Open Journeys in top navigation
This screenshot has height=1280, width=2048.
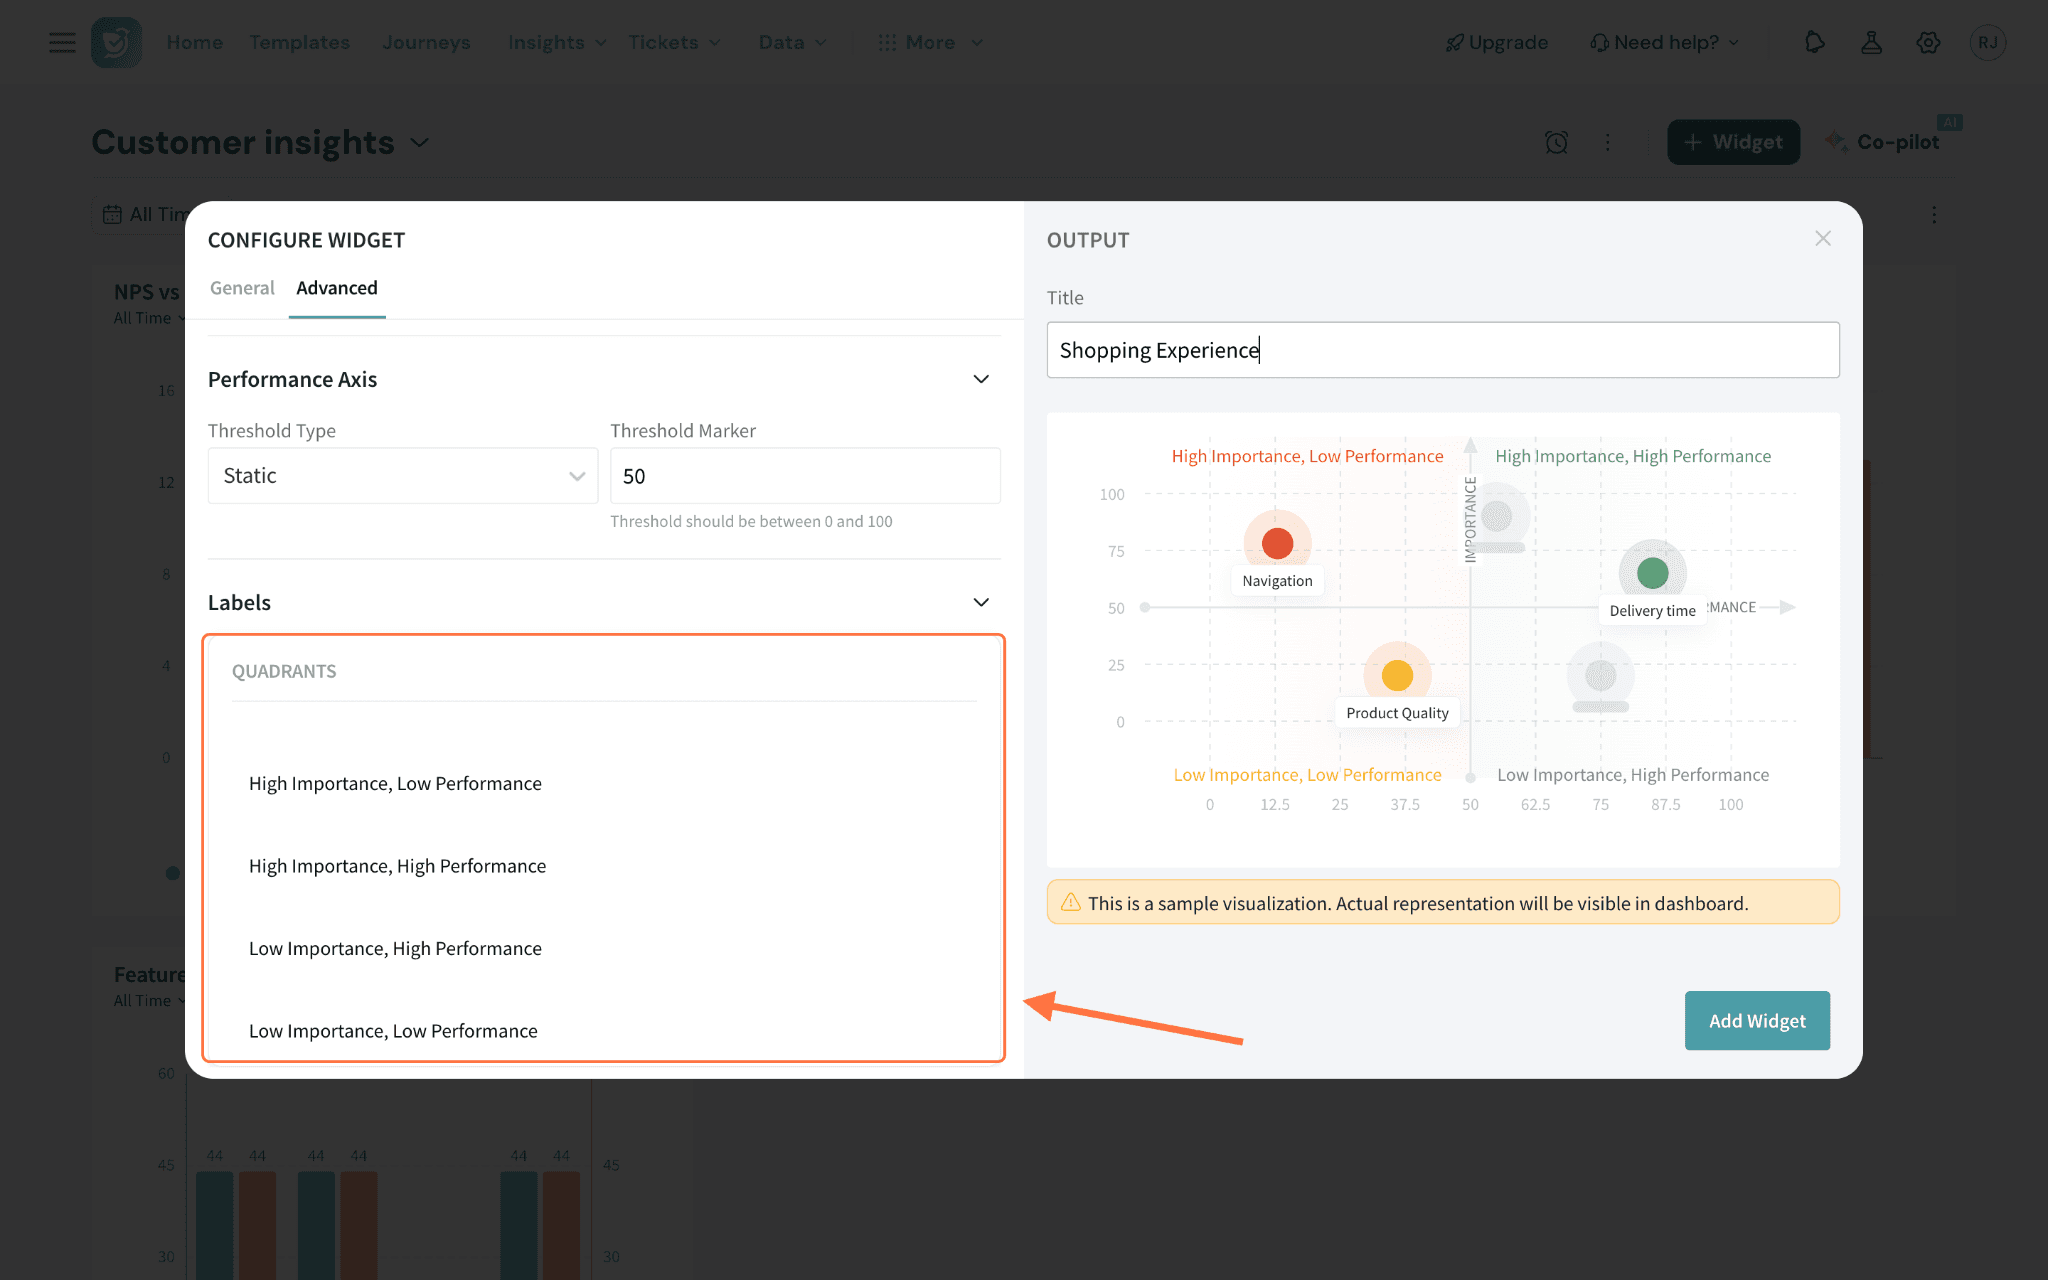[x=426, y=42]
